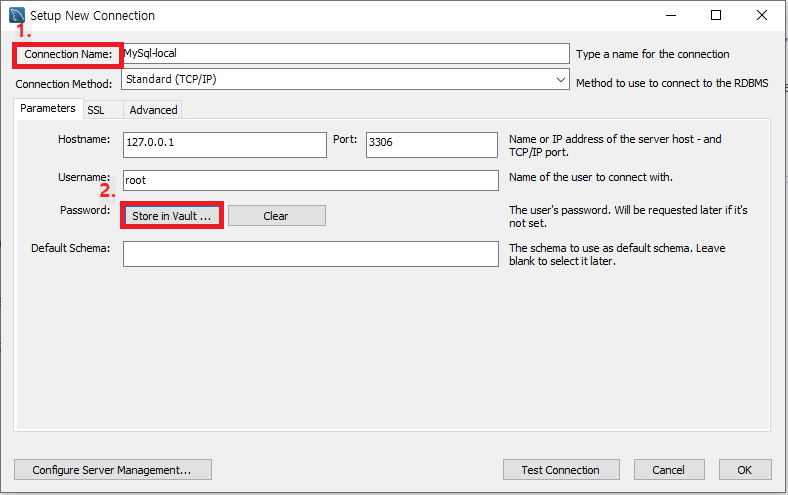Focus the Default Schema input field
Viewport: 788px width, 495px height.
click(x=311, y=254)
